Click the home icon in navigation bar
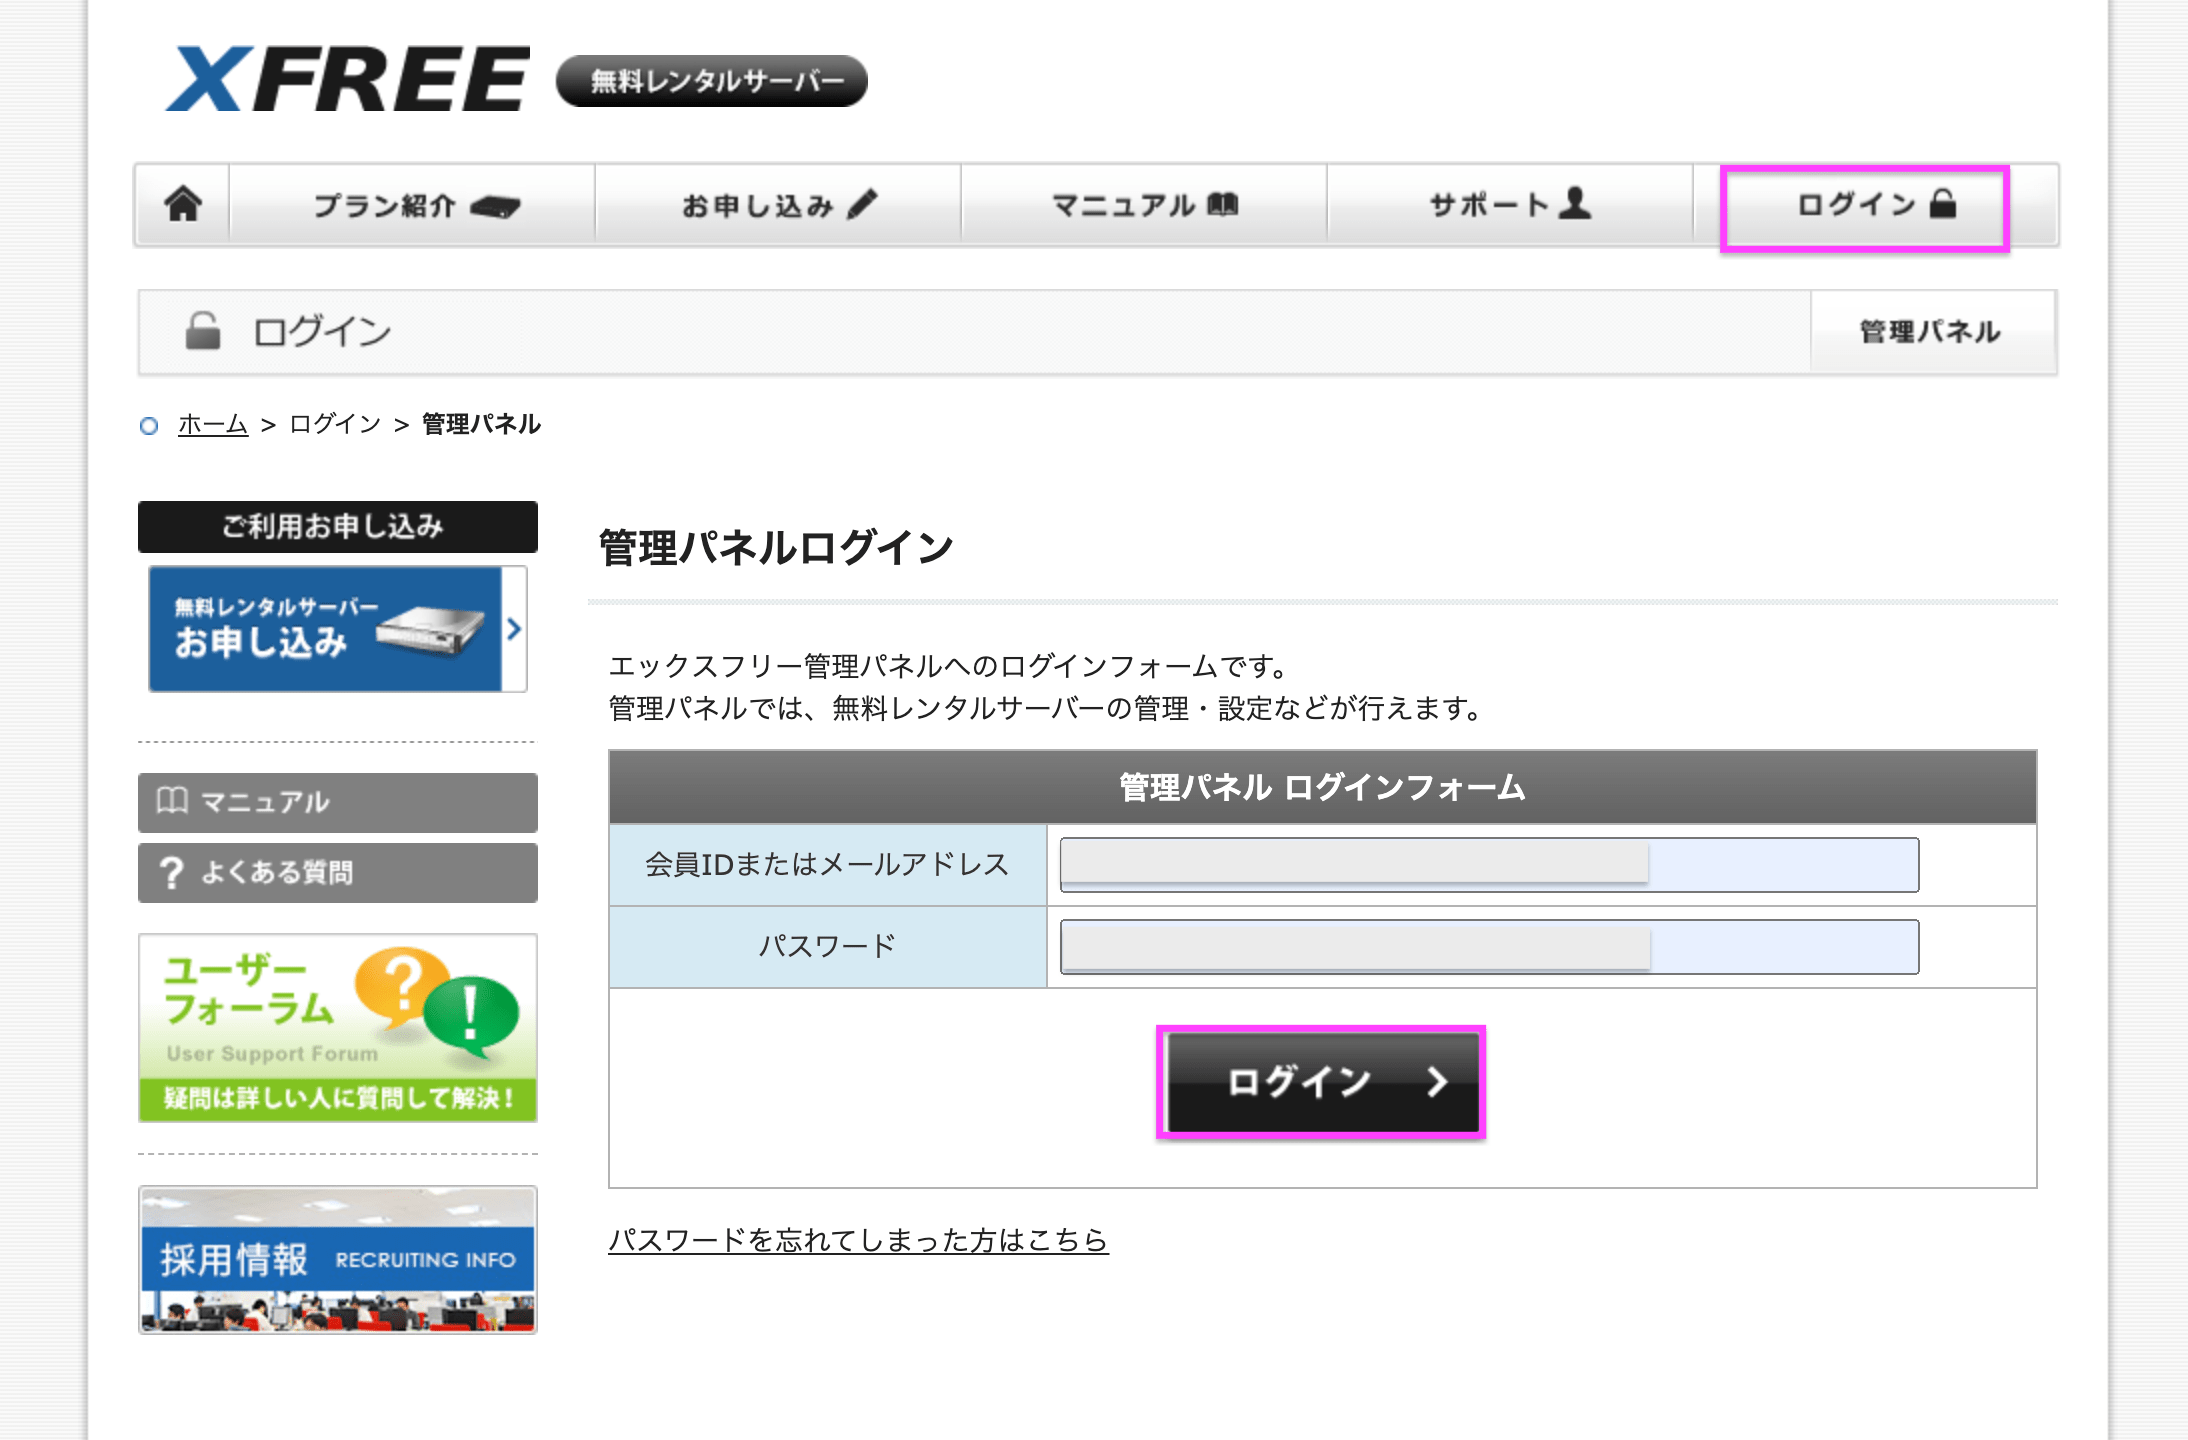This screenshot has height=1440, width=2188. (x=183, y=204)
